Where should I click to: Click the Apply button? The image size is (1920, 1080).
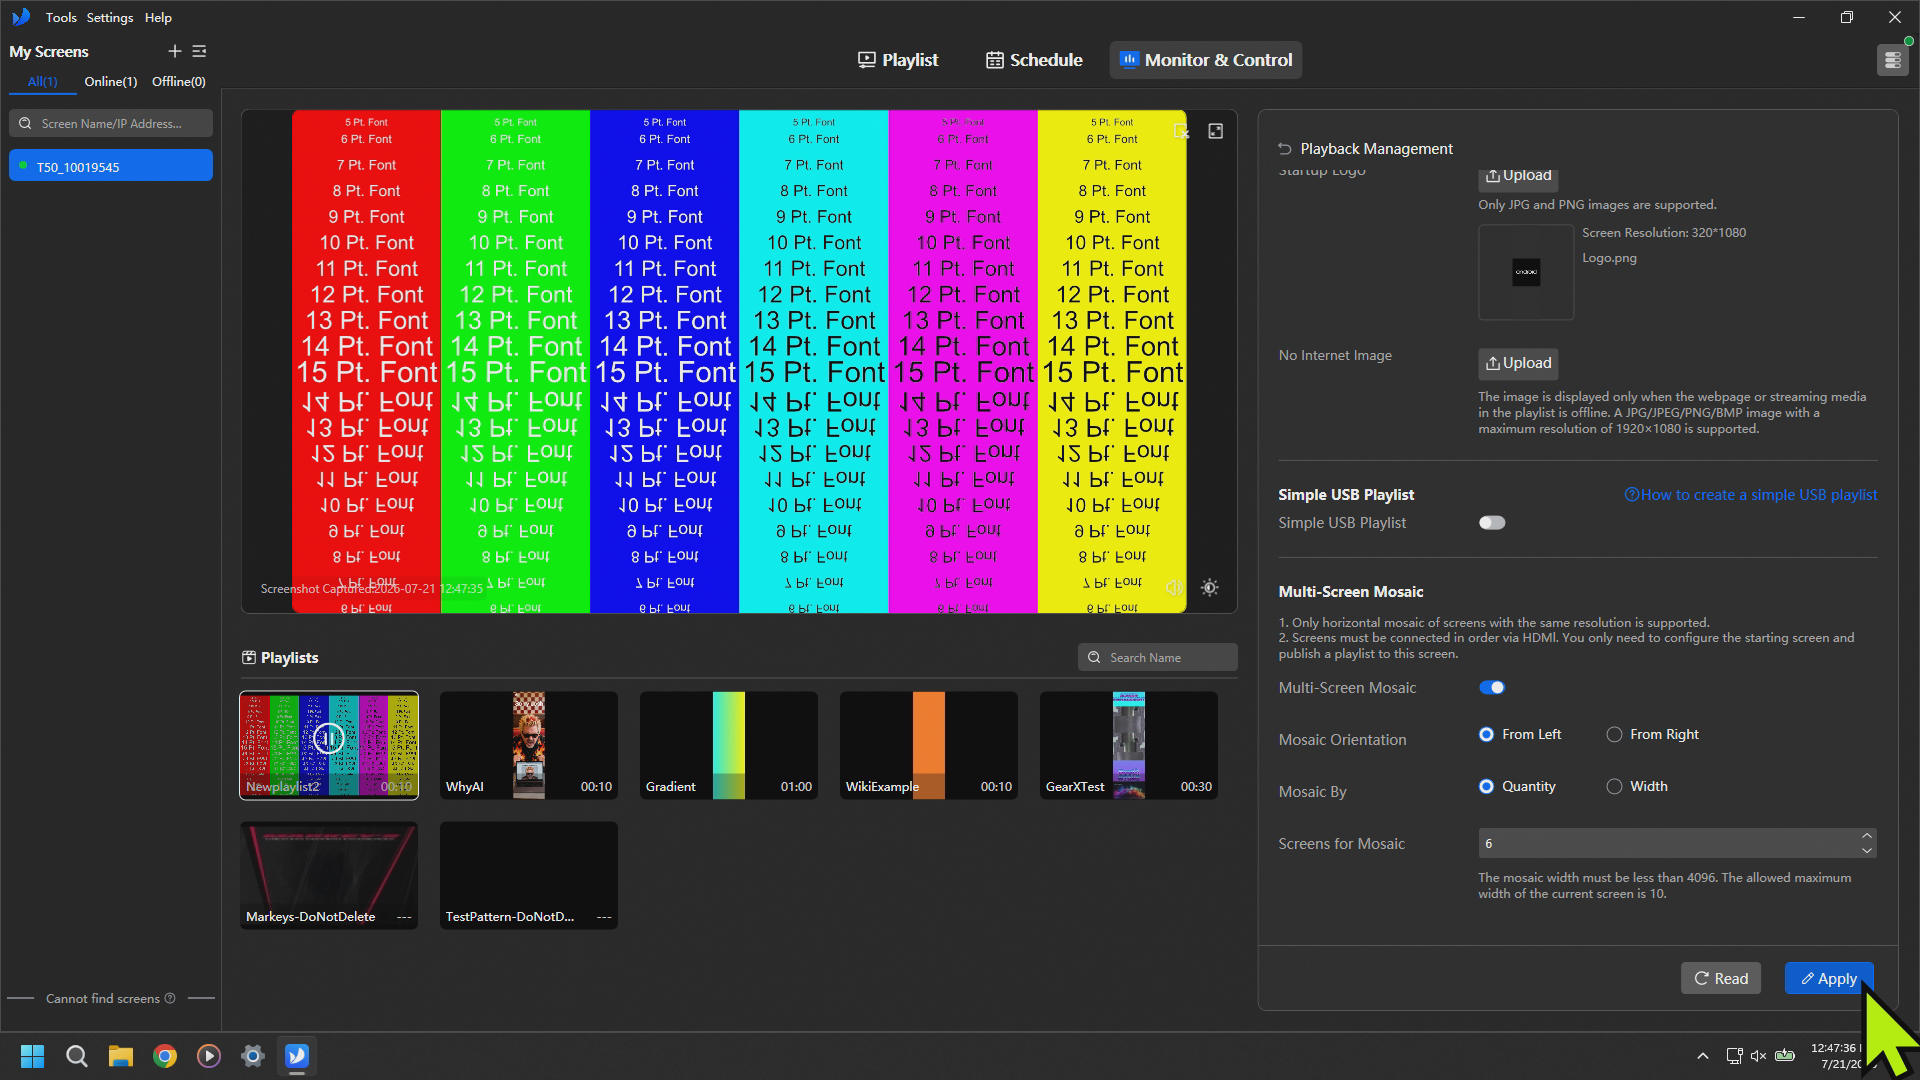pos(1829,978)
